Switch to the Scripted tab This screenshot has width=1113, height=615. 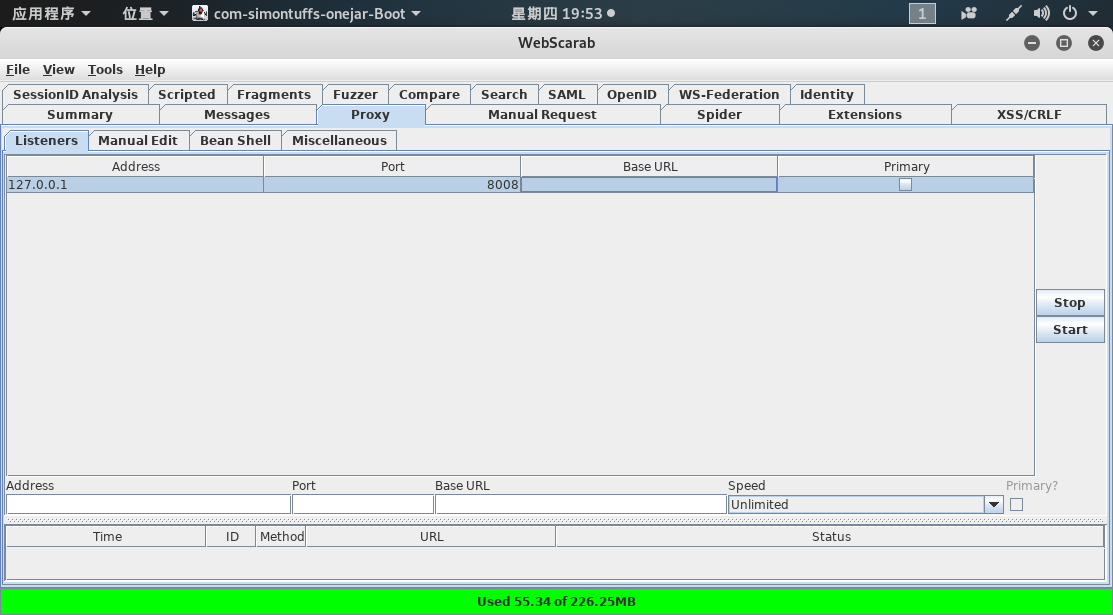click(187, 94)
